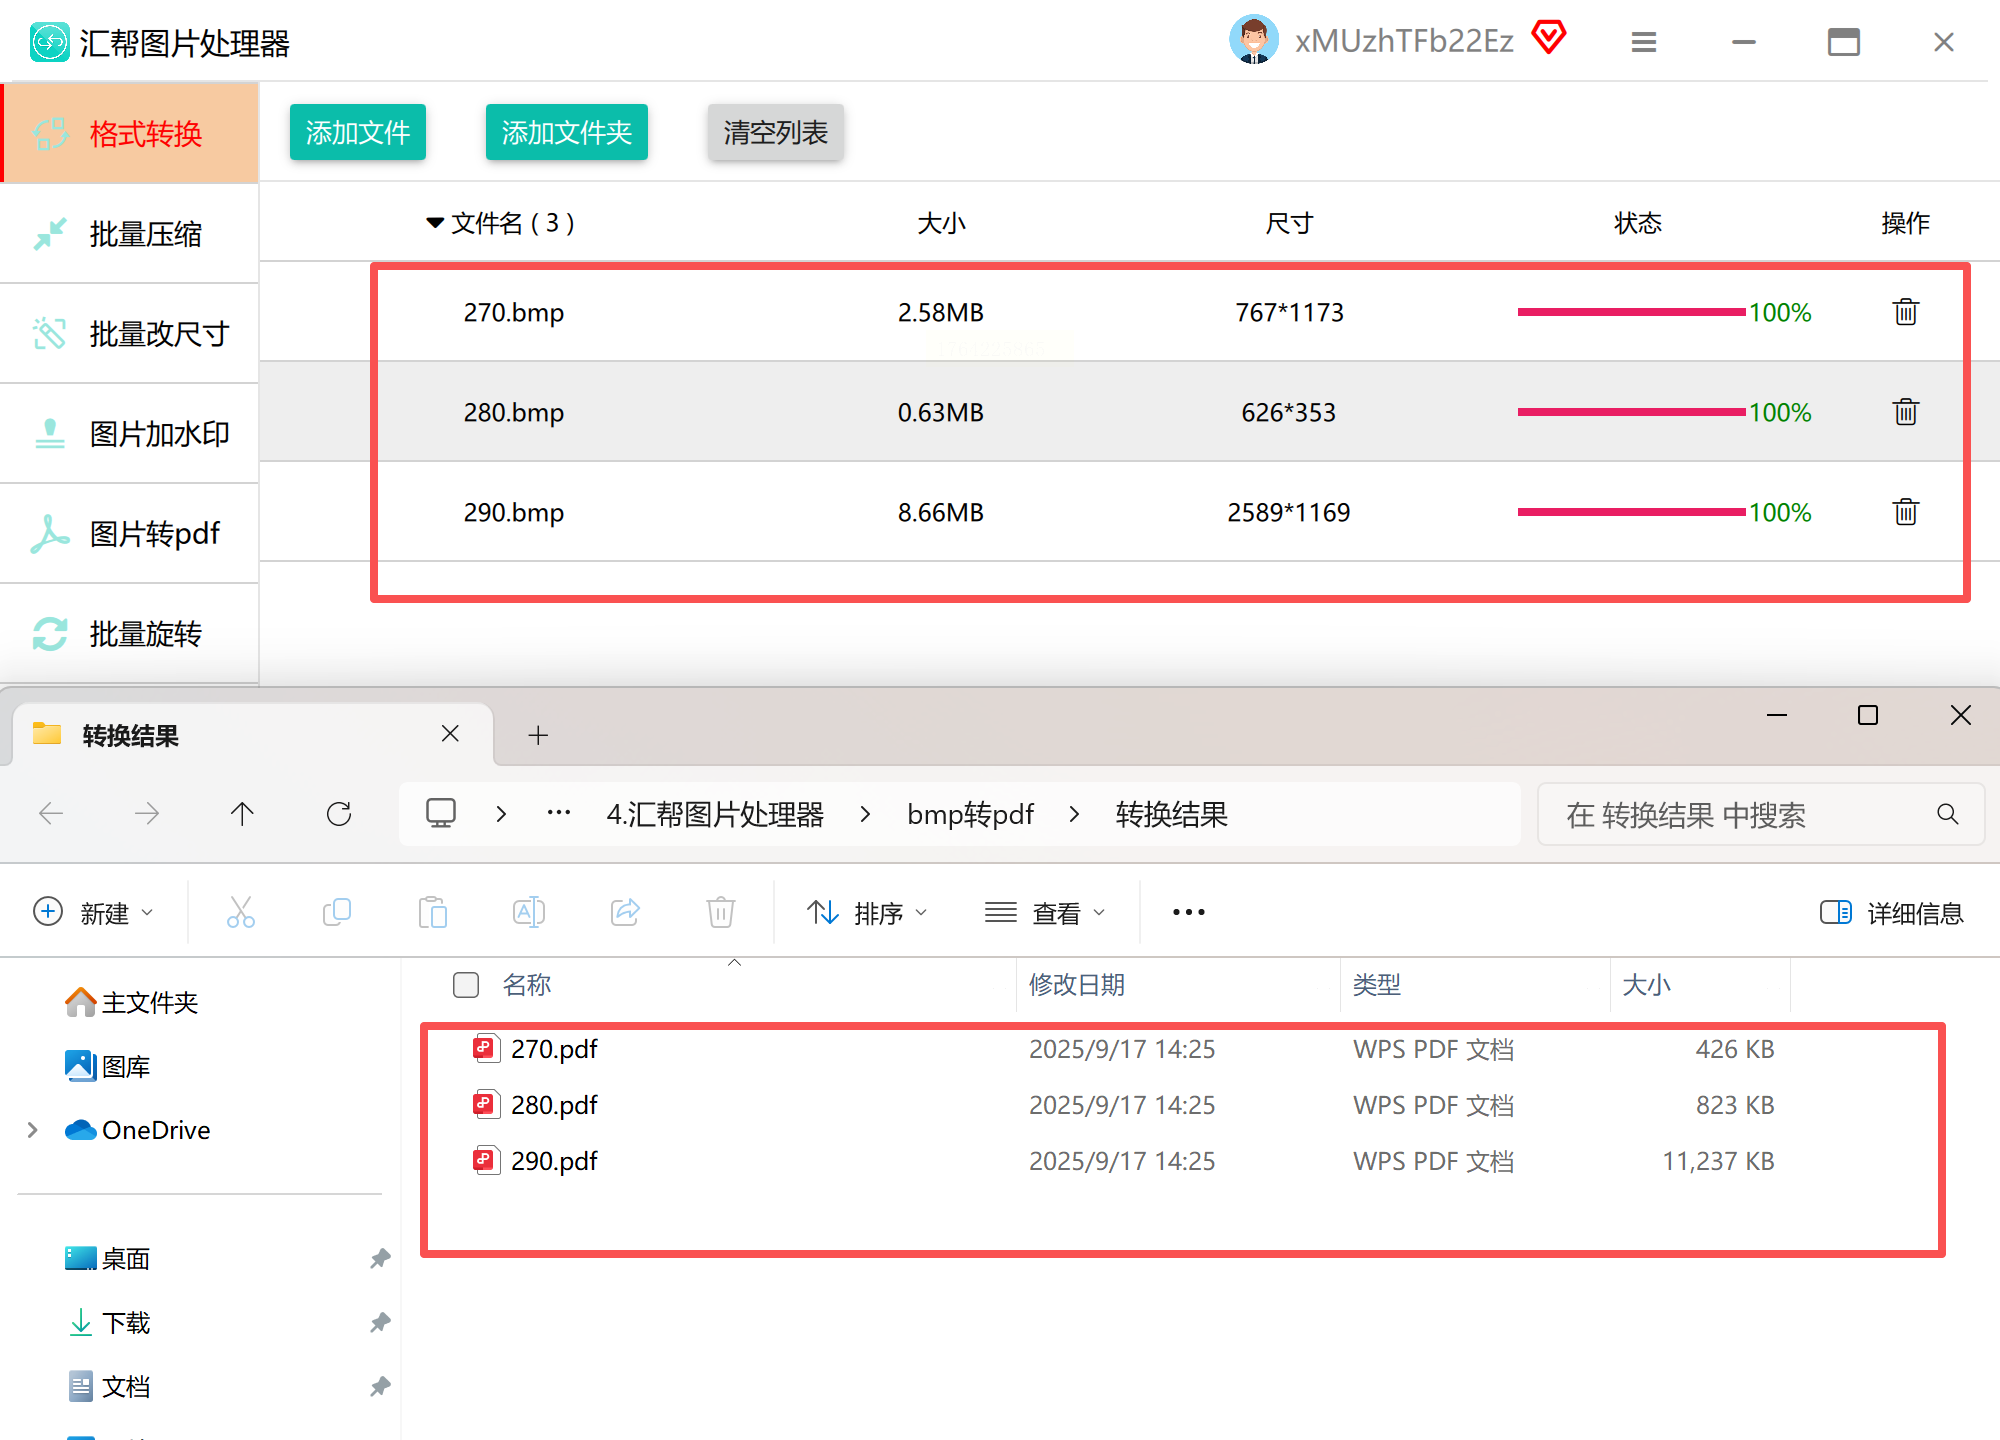Click the 清空列表 button
This screenshot has width=2000, height=1440.
(775, 132)
